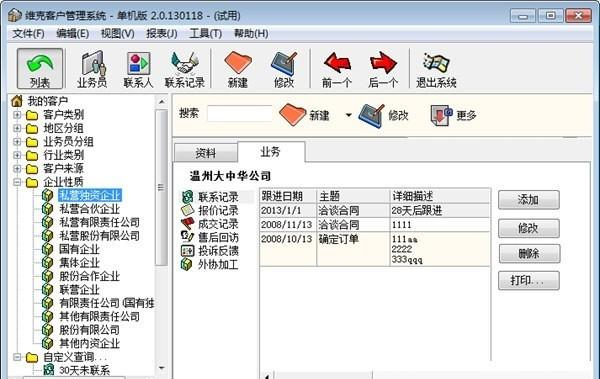Collapse the 企业性质 tree node

17,182
